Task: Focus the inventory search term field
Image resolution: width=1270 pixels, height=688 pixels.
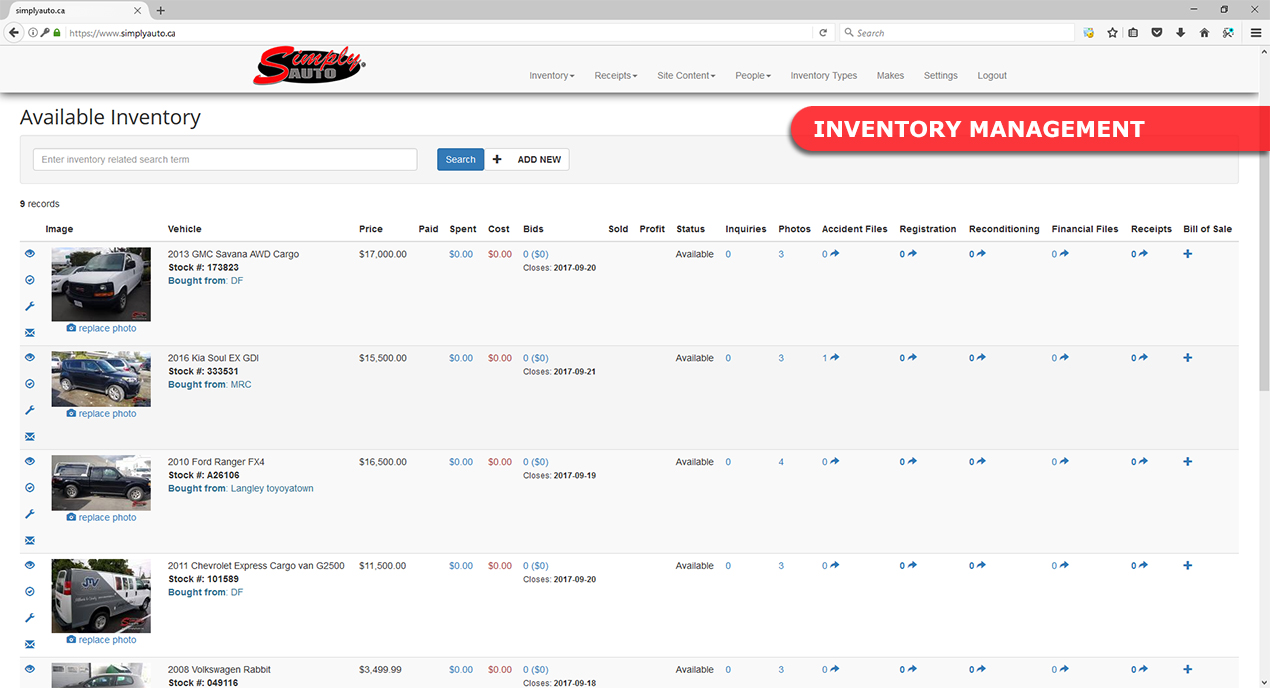Action: pos(225,159)
